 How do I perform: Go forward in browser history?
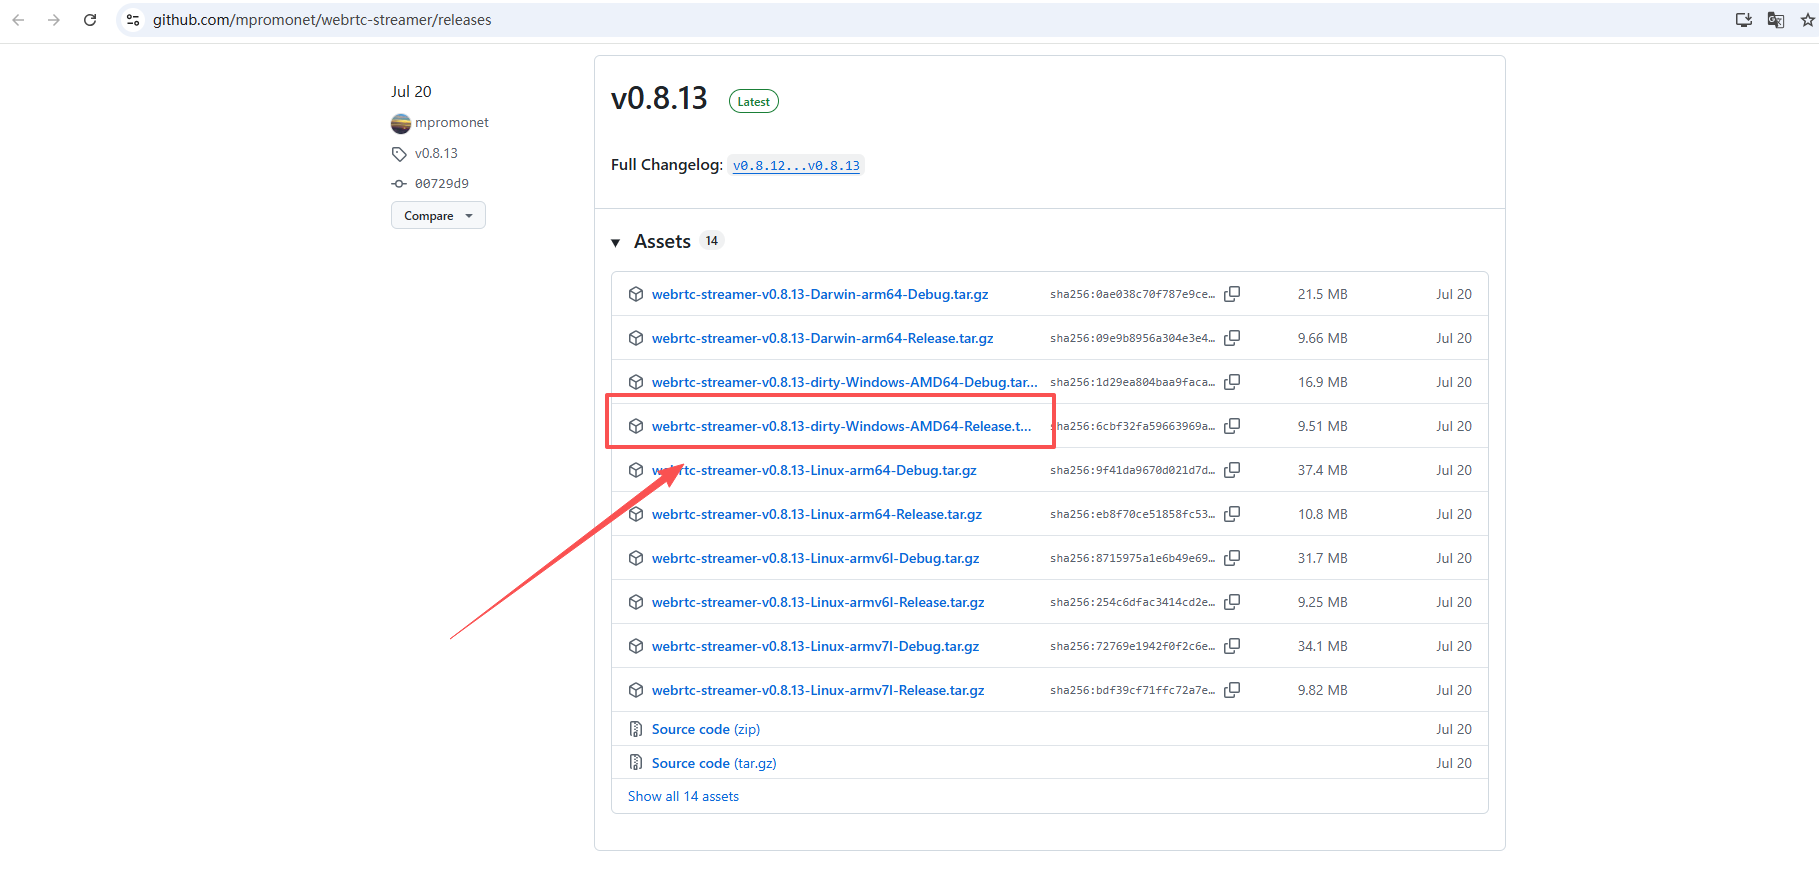[x=54, y=20]
